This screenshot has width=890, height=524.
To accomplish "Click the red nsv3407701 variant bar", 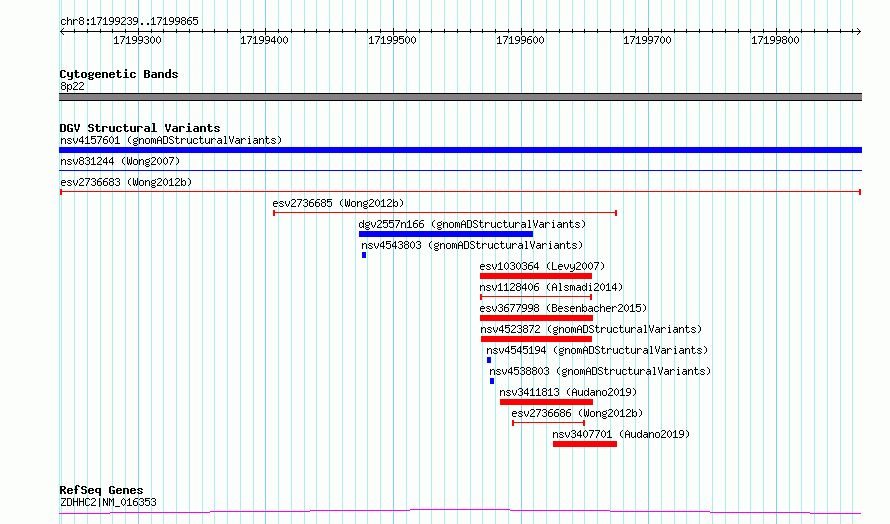I will pos(585,444).
